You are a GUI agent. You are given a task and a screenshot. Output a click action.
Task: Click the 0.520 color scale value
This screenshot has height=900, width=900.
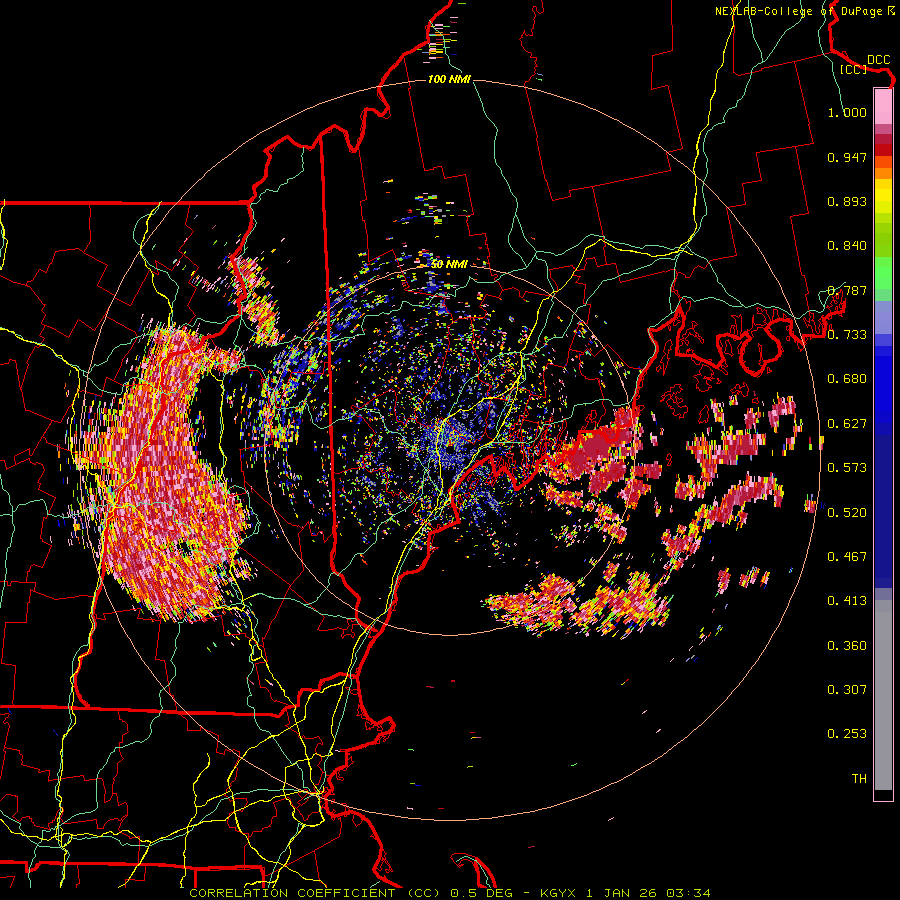point(847,513)
